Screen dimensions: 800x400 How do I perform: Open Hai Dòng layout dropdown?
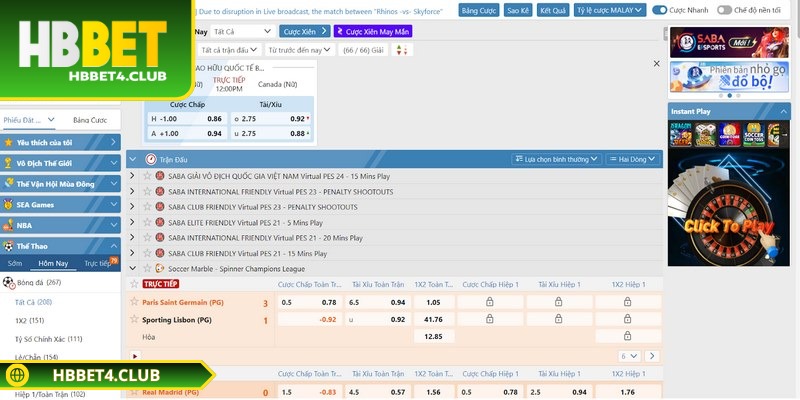pyautogui.click(x=633, y=160)
